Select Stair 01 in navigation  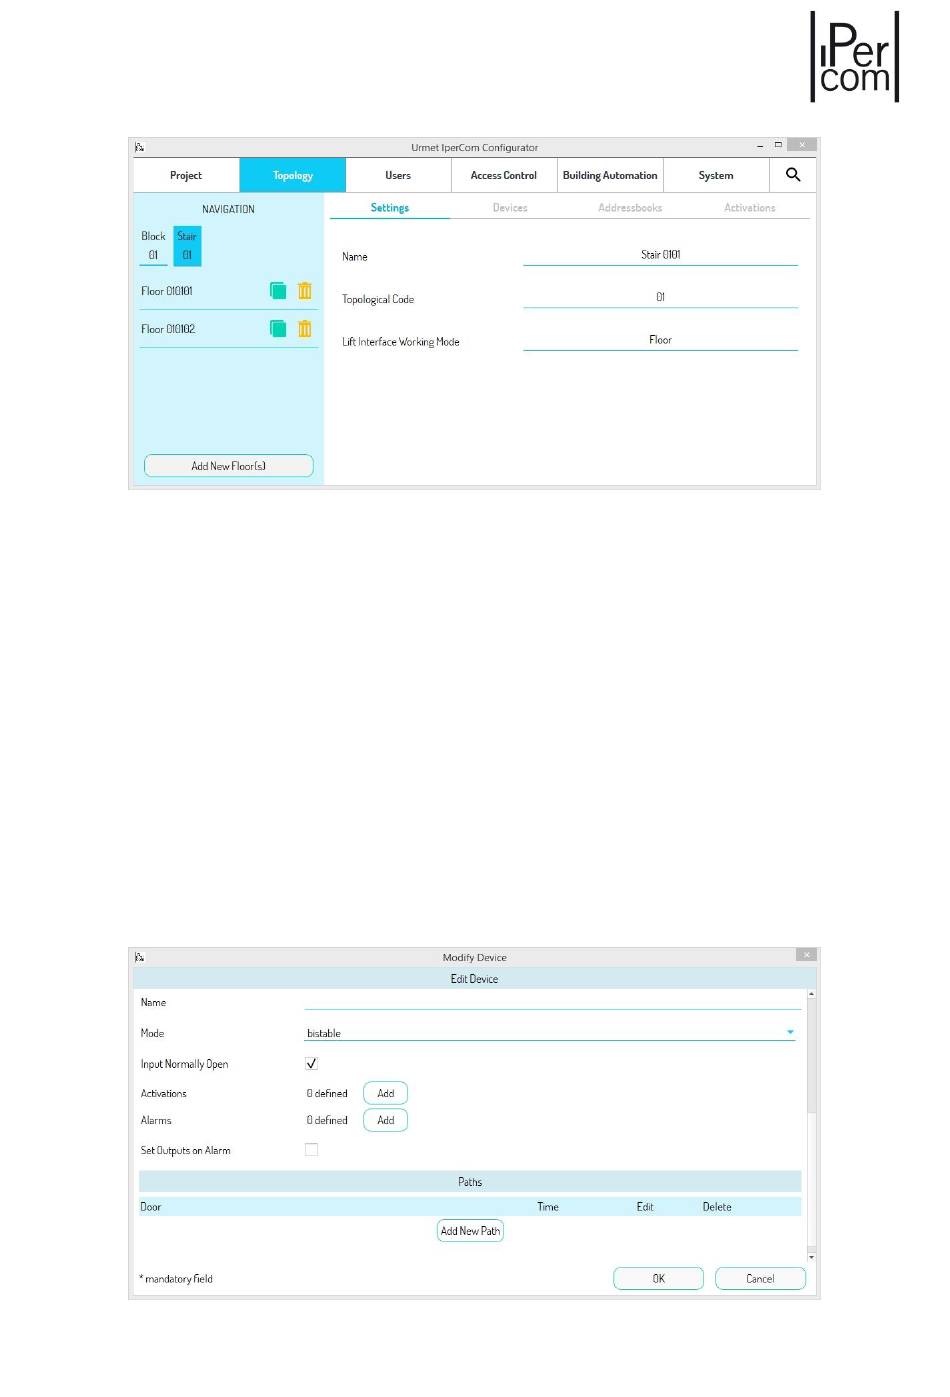187,246
